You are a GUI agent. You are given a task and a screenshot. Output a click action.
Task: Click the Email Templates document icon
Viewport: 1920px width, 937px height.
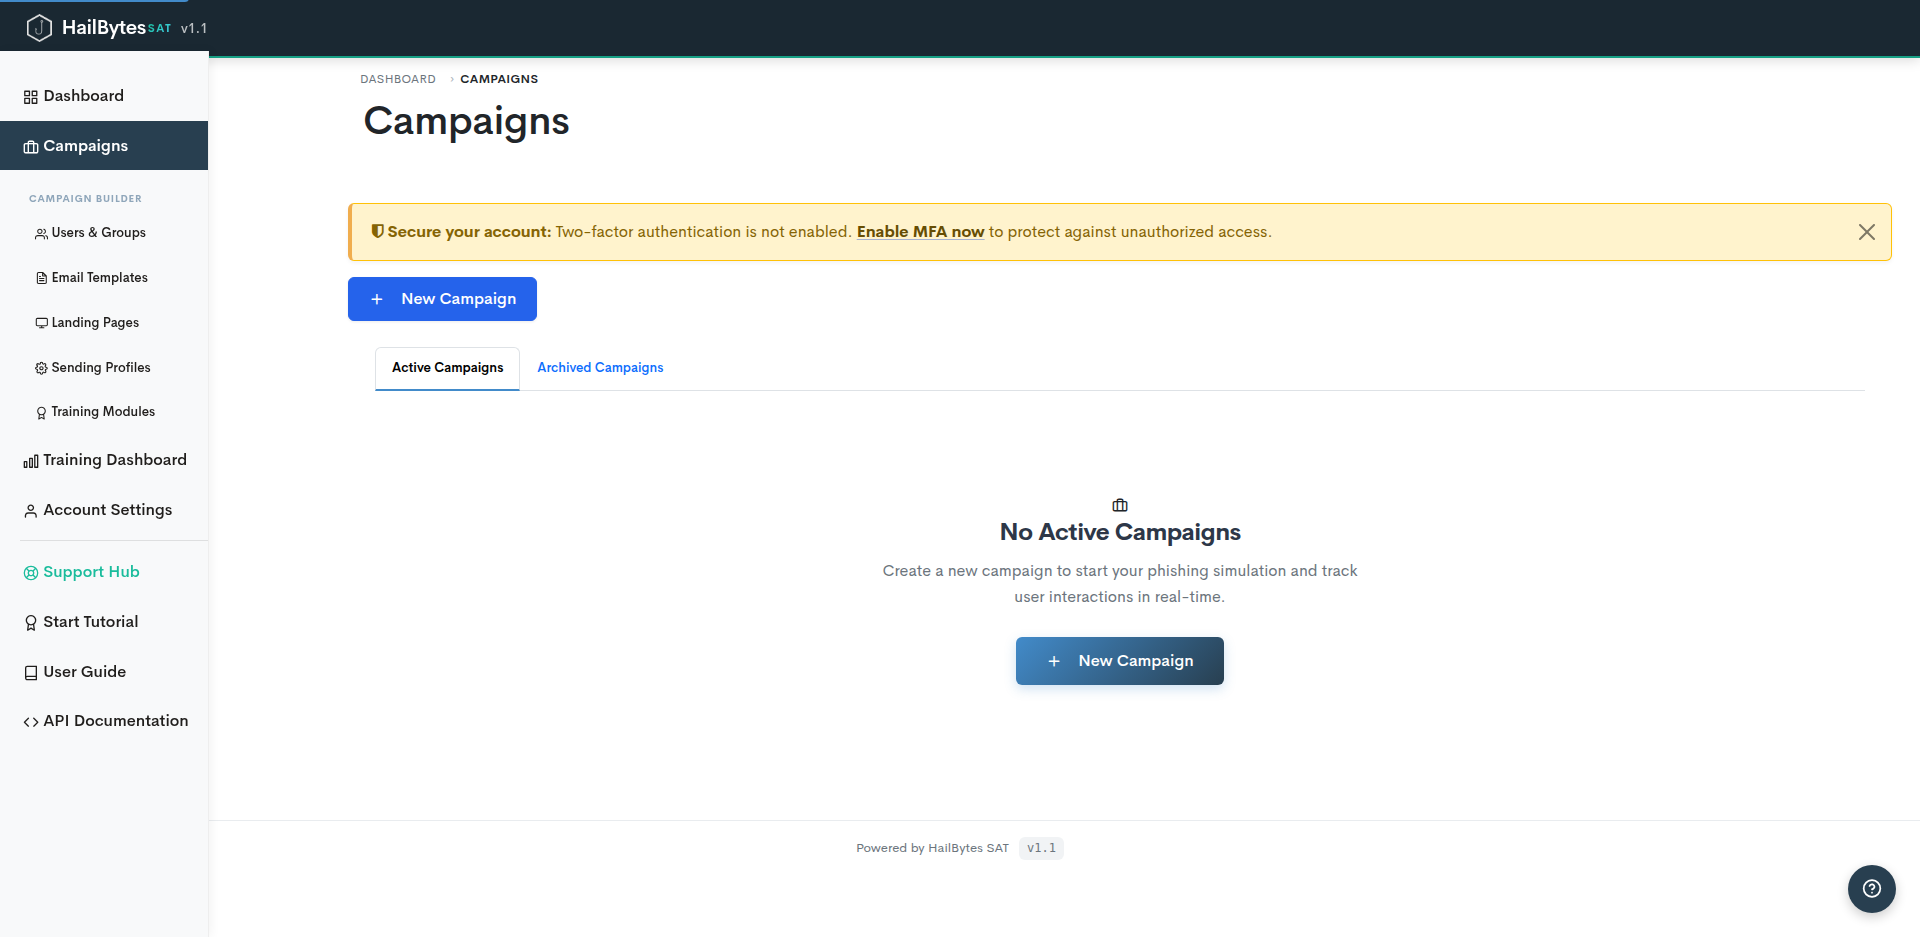41,277
